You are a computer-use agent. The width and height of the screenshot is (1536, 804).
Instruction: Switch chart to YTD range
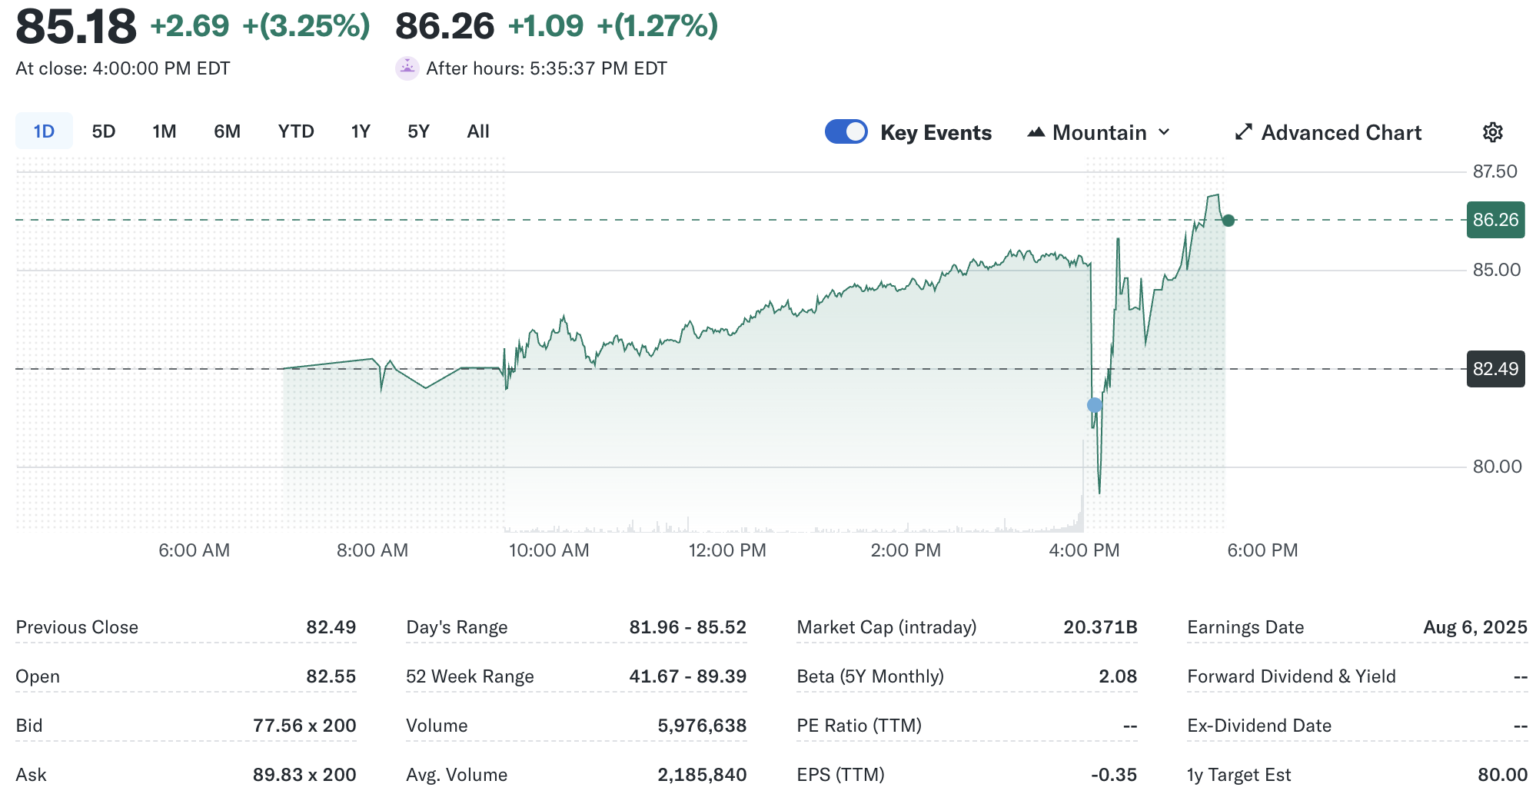click(296, 131)
